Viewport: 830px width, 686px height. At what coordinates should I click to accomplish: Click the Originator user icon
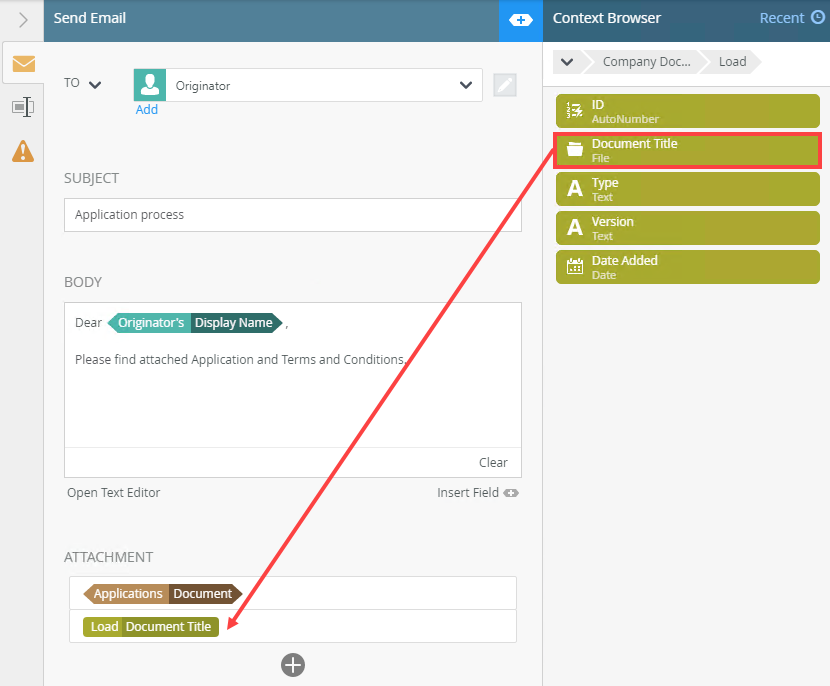tap(150, 86)
